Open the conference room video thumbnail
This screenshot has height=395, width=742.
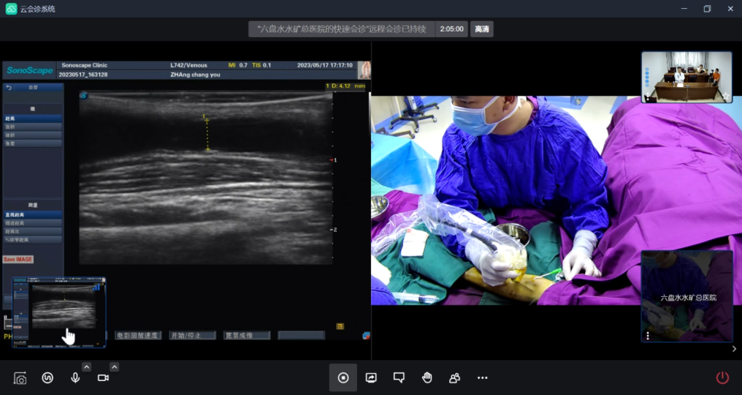click(687, 77)
